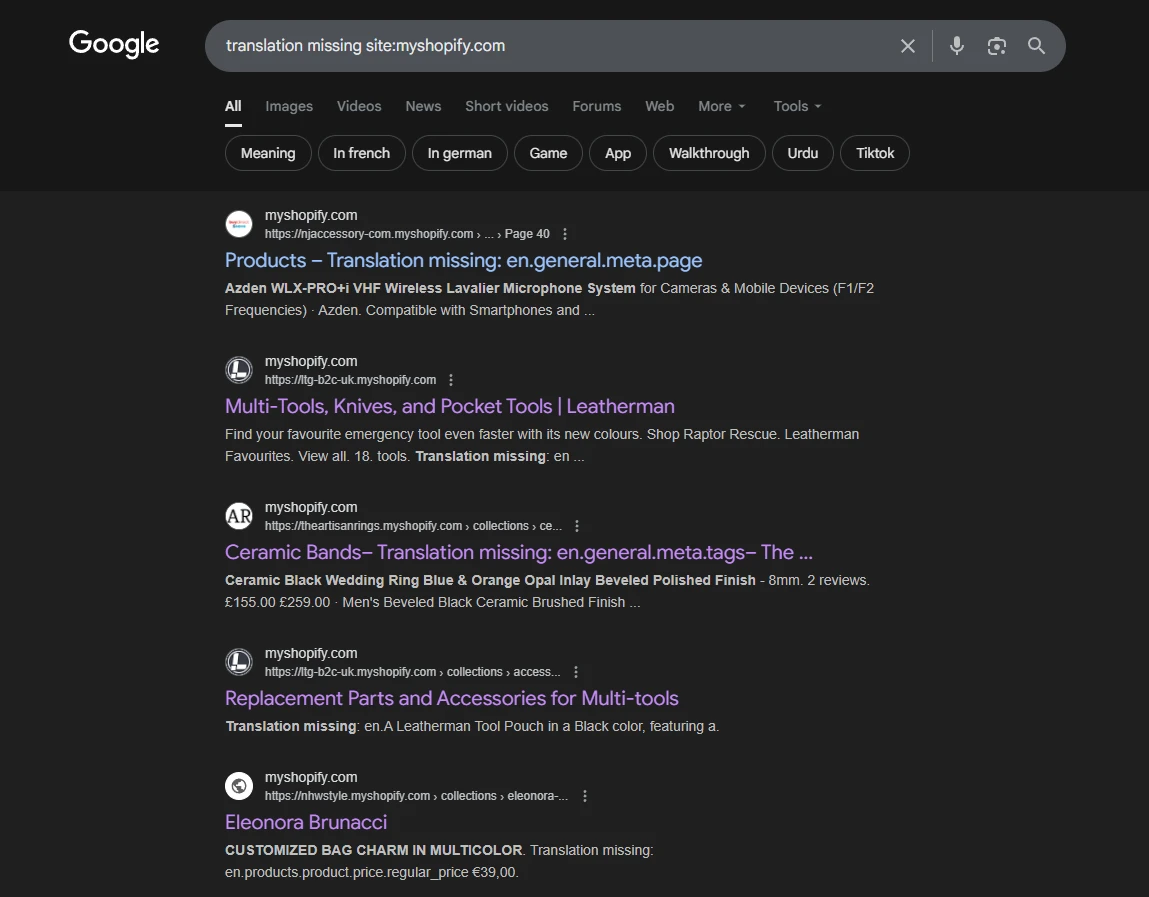Select the App suggestion chip
The width and height of the screenshot is (1149, 897).
pyautogui.click(x=618, y=153)
